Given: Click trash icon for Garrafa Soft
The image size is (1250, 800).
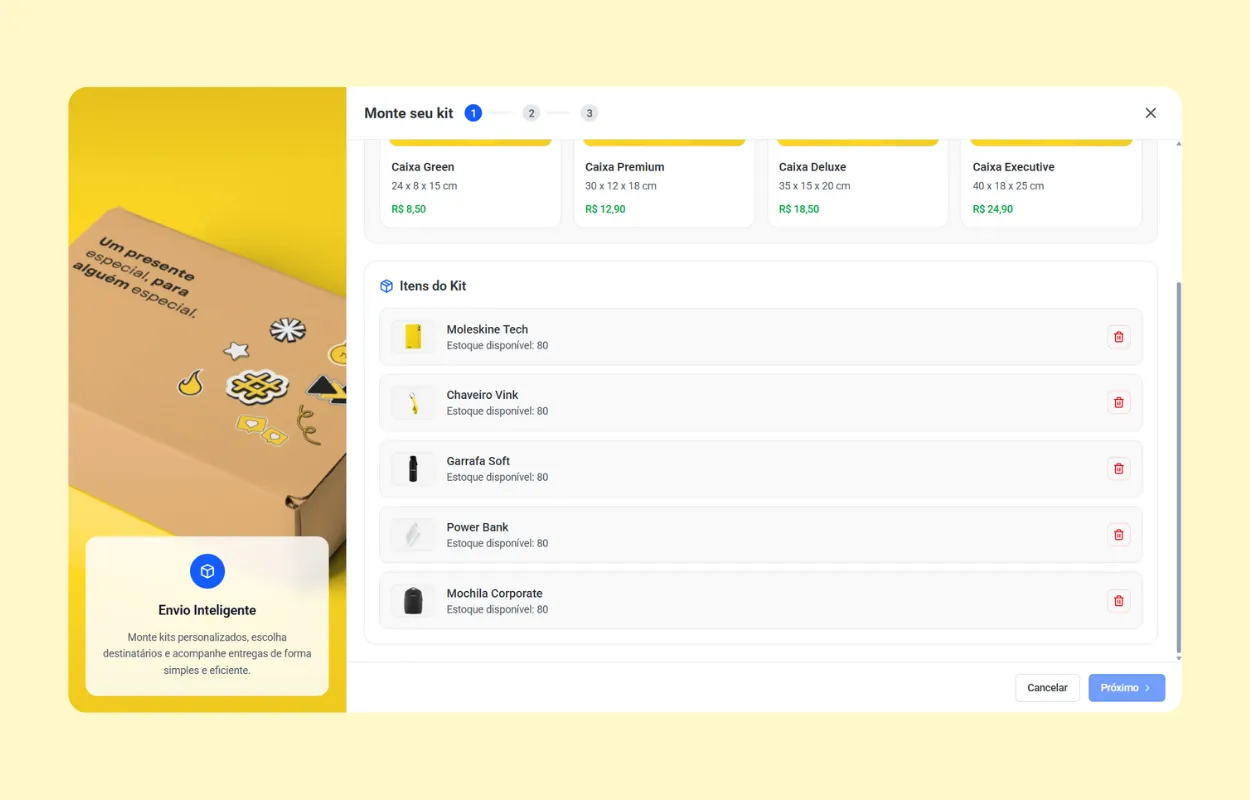Looking at the screenshot, I should [1118, 469].
